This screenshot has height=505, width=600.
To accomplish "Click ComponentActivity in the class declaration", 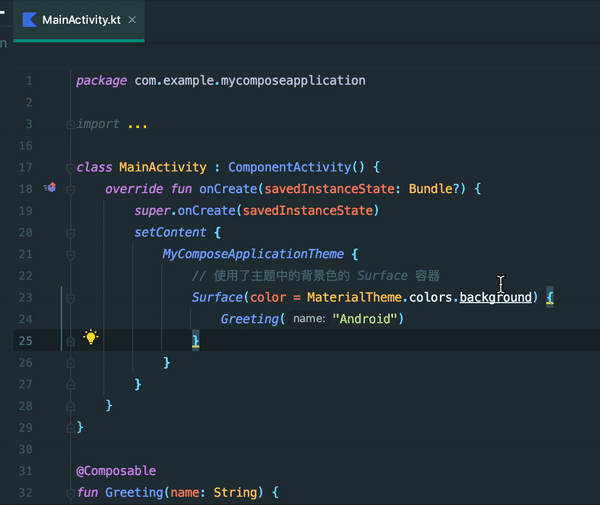I will coord(290,168).
